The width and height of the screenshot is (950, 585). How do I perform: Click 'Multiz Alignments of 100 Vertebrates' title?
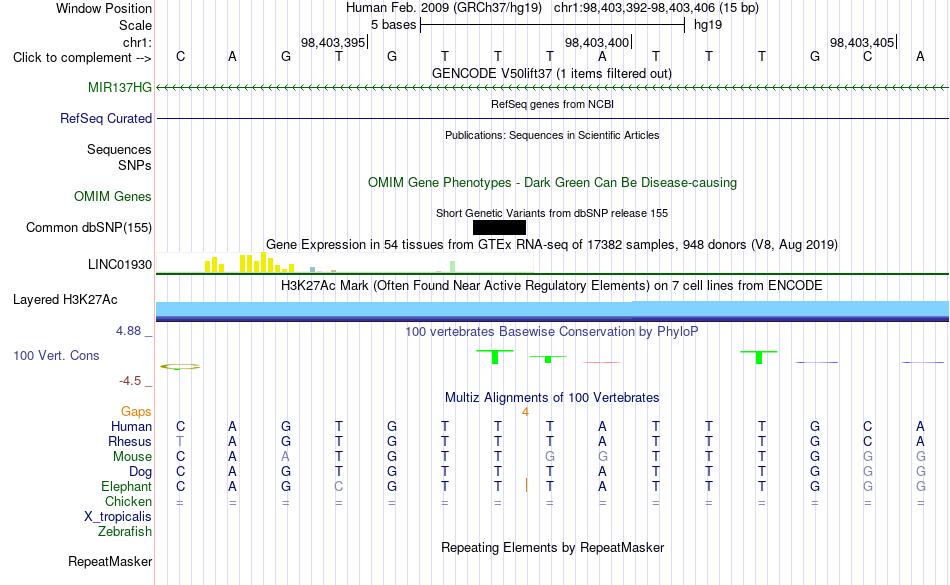pos(552,397)
